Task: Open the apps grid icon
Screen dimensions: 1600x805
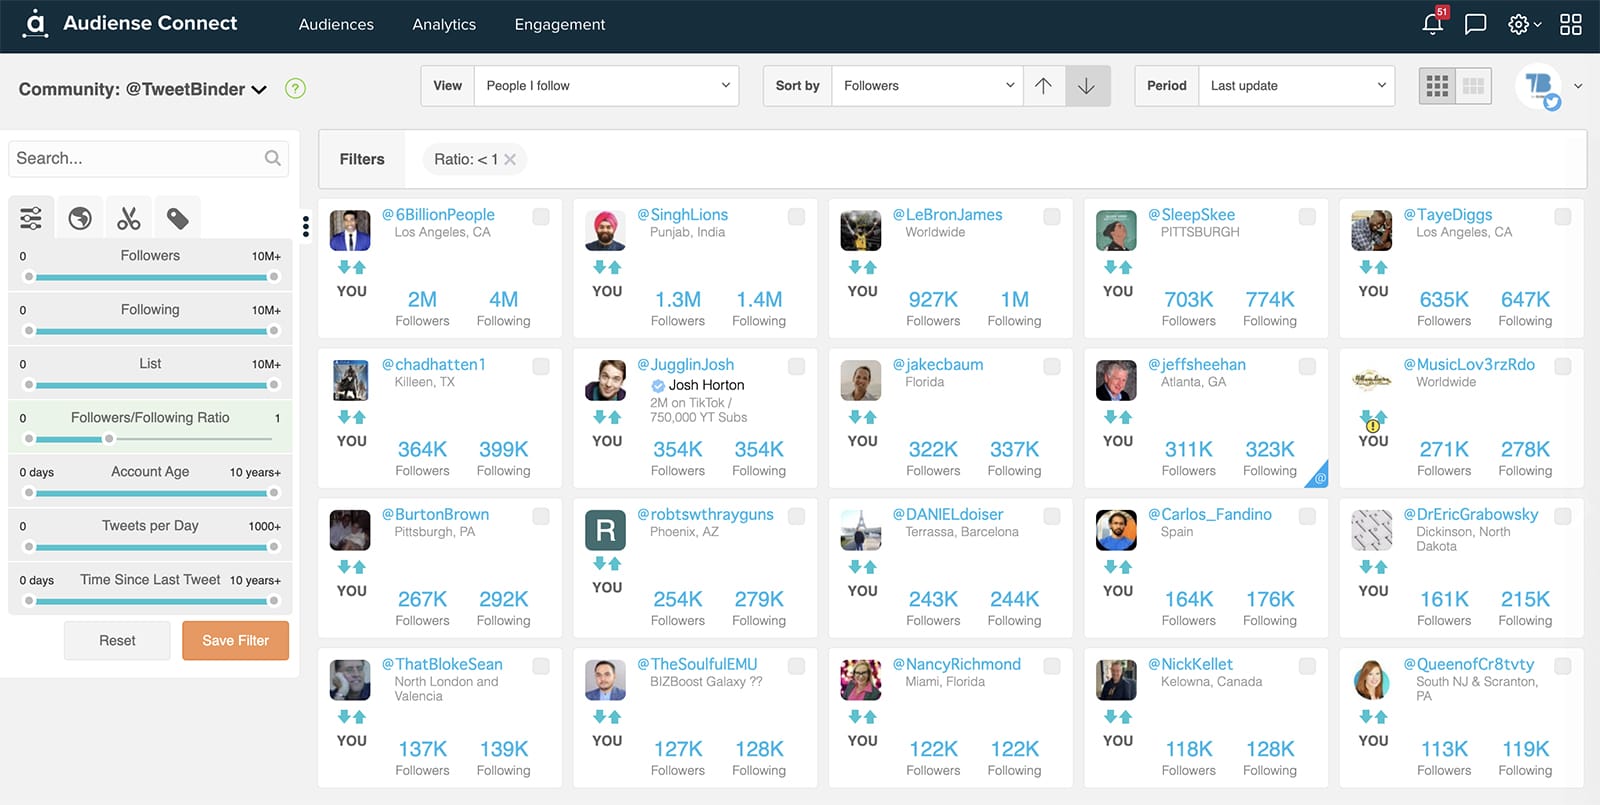Action: tap(1571, 24)
